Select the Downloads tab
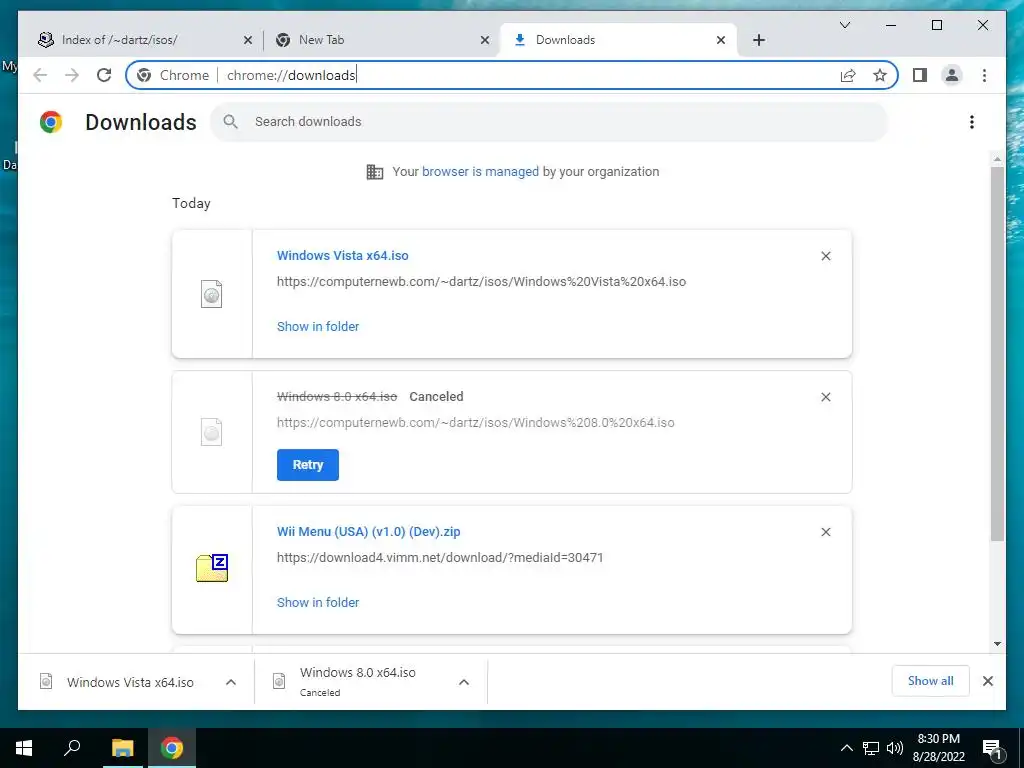 (618, 40)
